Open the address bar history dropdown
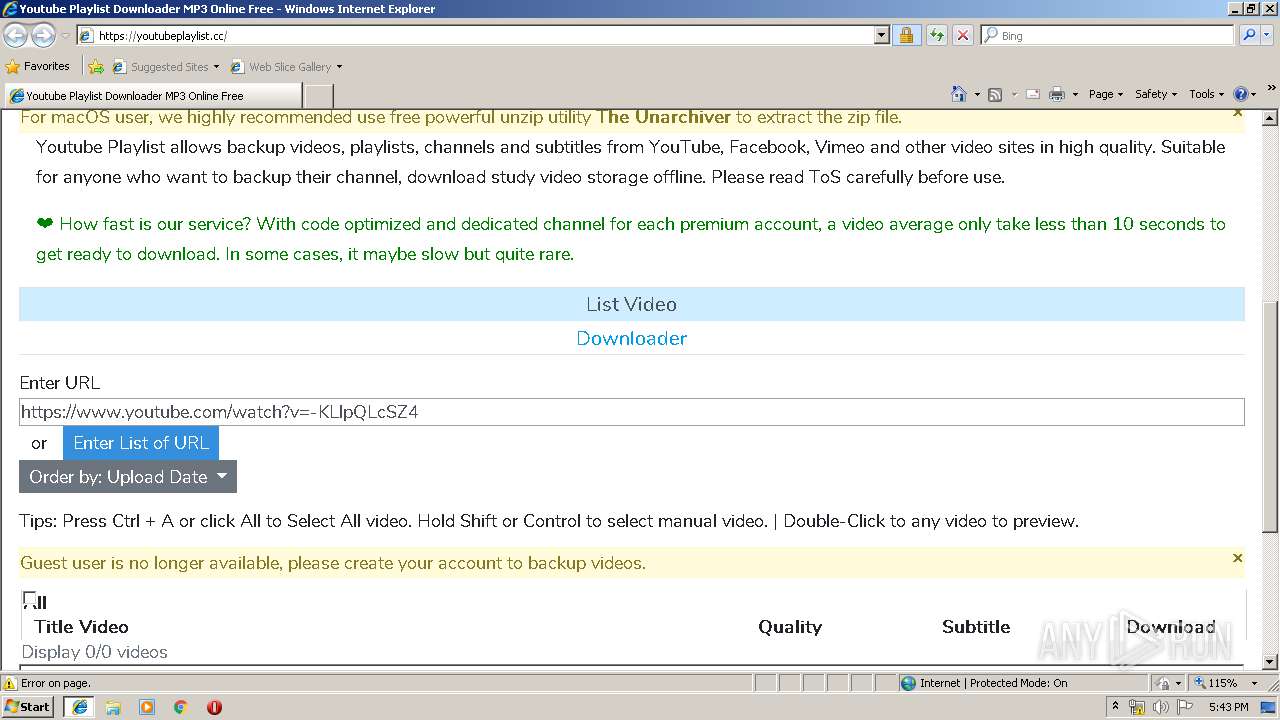This screenshot has width=1280, height=720. (881, 35)
